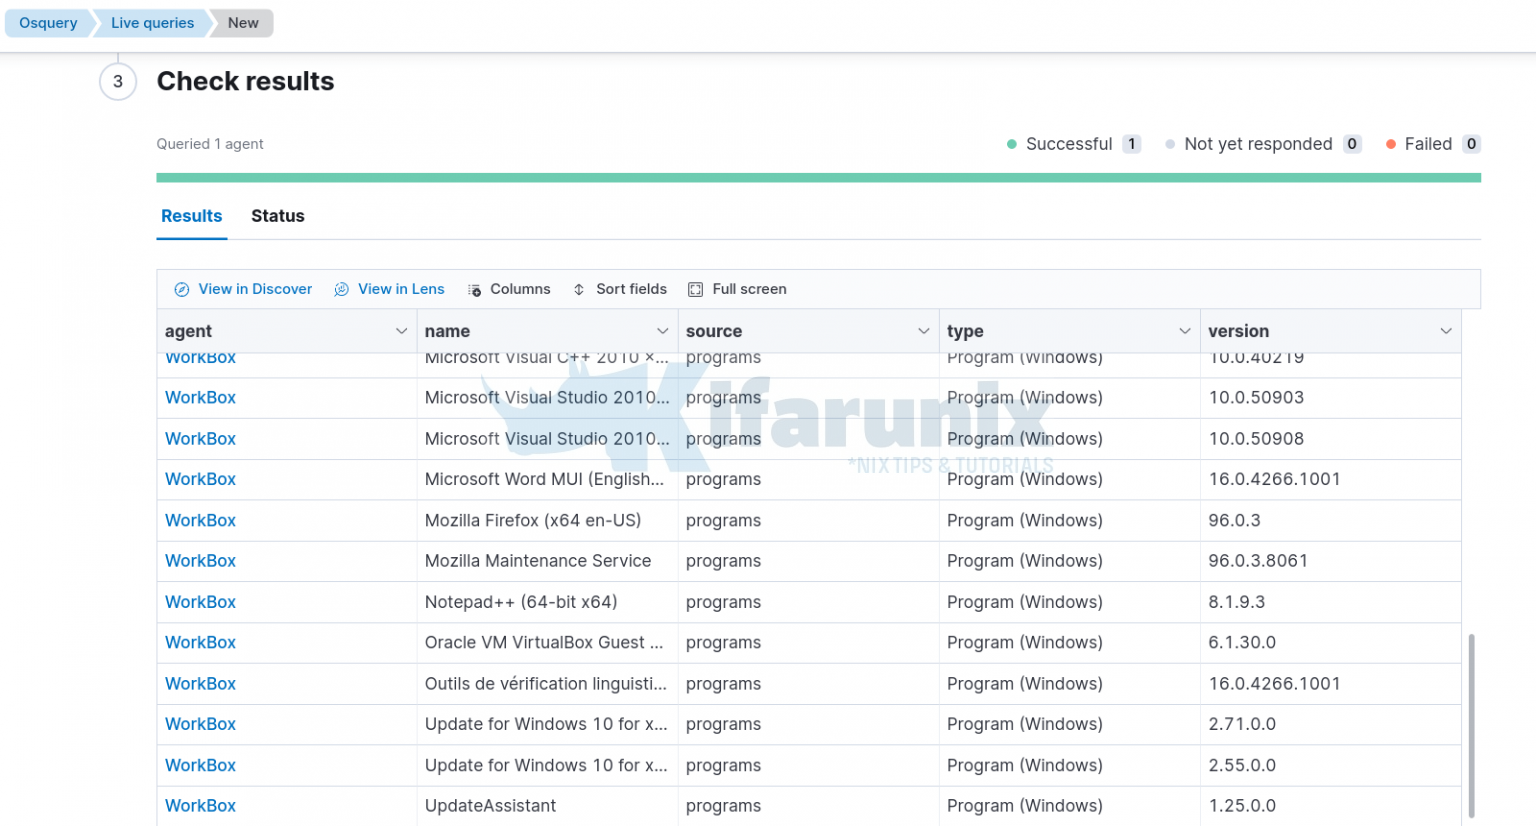Click the green query progress bar
Image resolution: width=1536 pixels, height=826 pixels.
click(x=818, y=176)
